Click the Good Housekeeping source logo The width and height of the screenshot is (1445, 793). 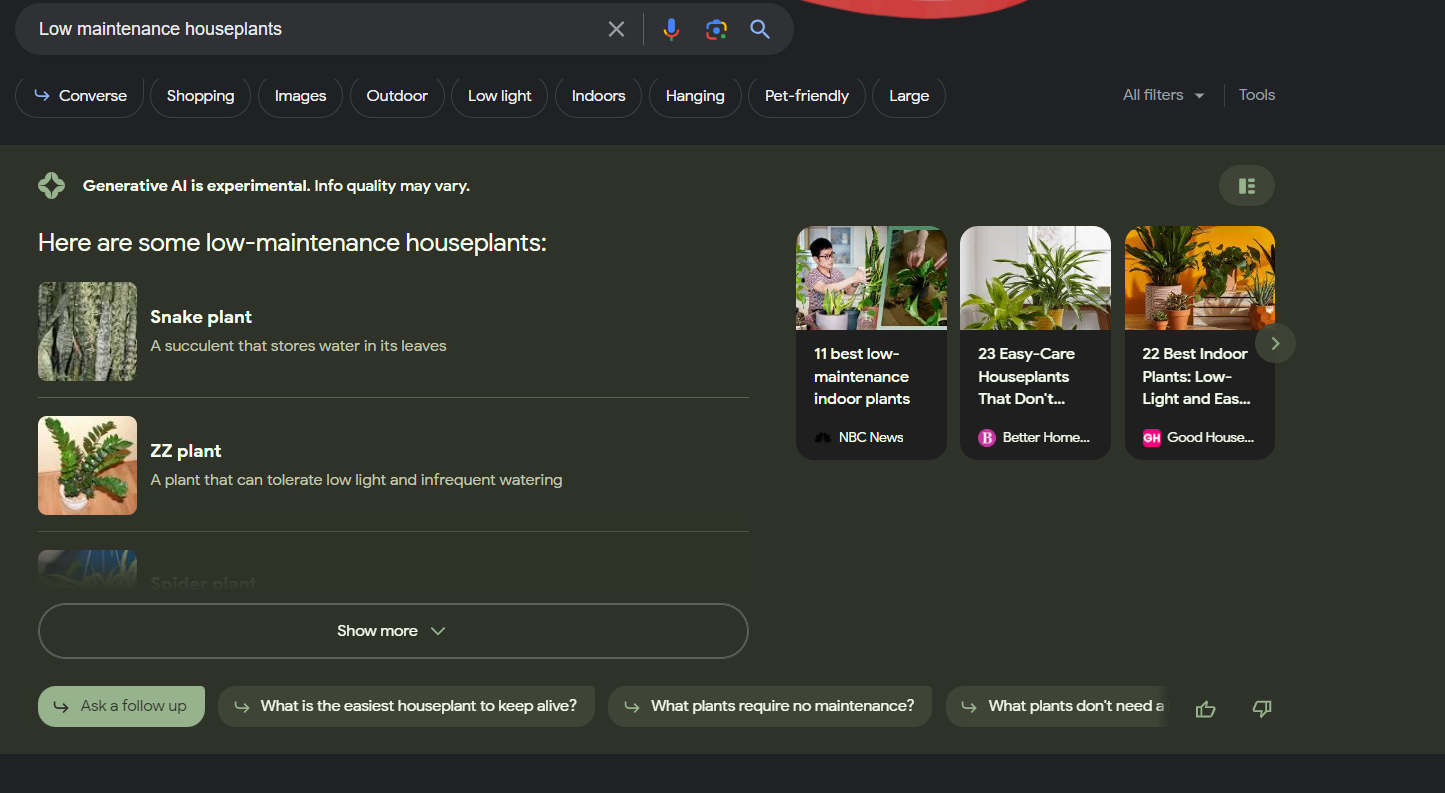[1151, 437]
